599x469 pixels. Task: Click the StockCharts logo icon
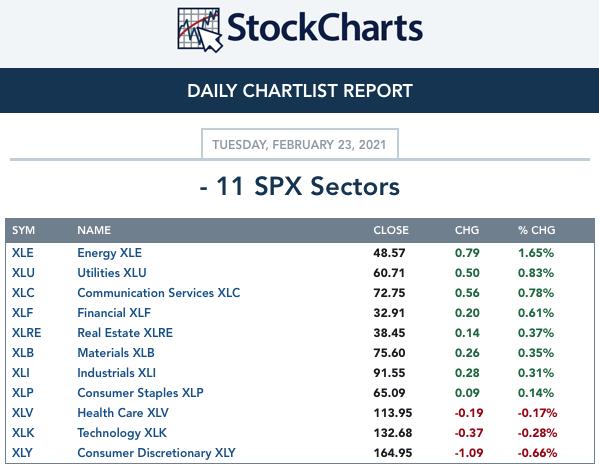[x=200, y=30]
